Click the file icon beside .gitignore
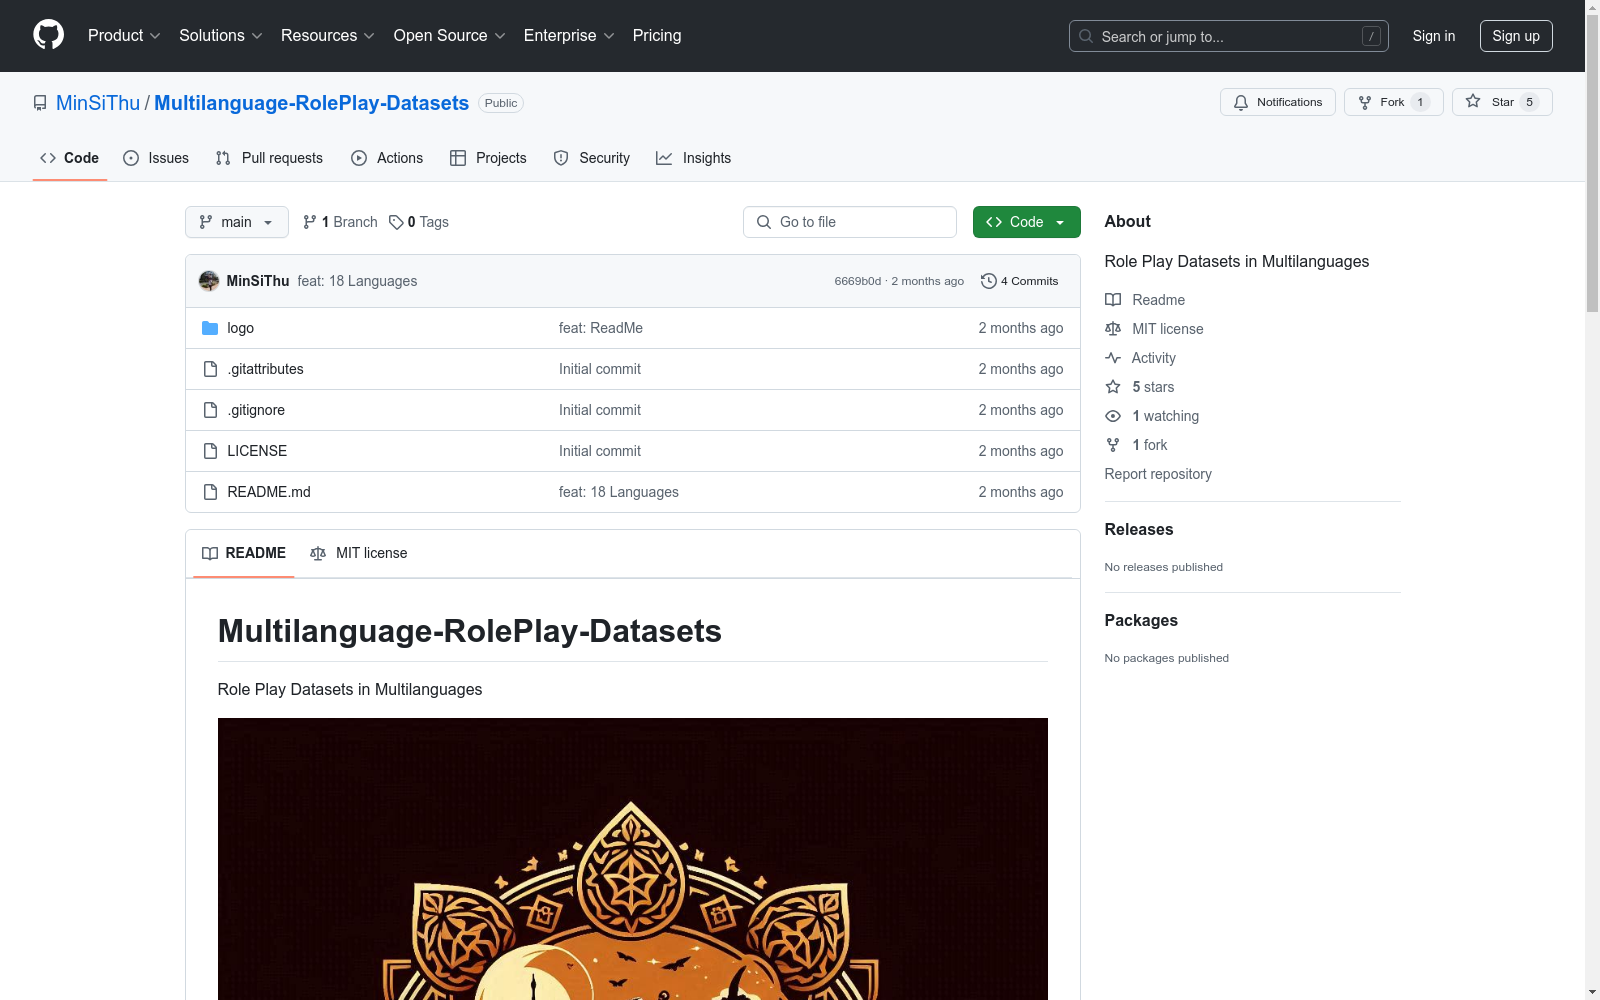The height and width of the screenshot is (1000, 1600). click(x=210, y=410)
